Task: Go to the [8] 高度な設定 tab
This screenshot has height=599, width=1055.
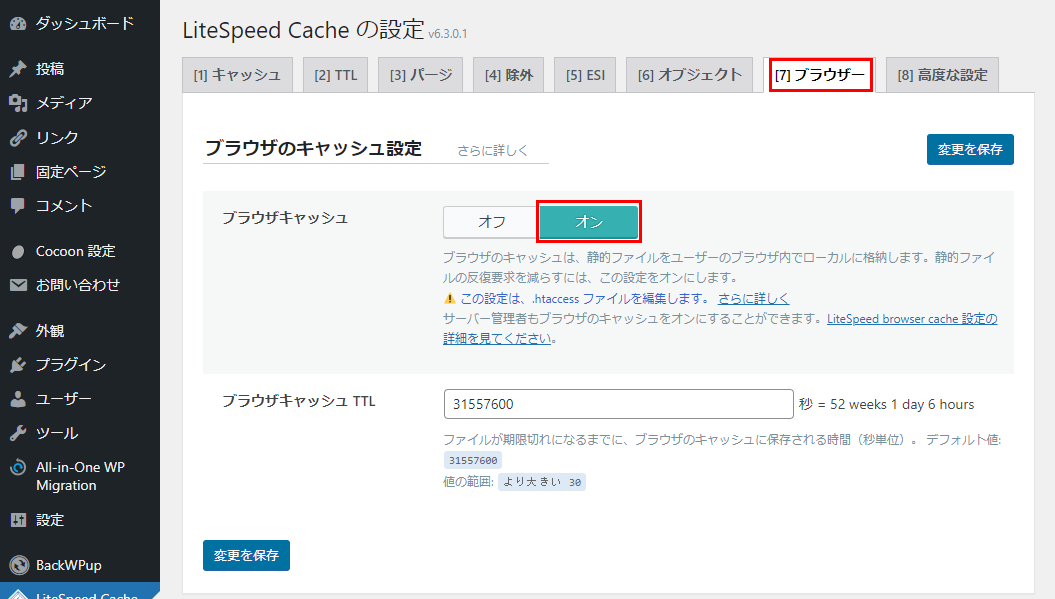Action: (941, 75)
